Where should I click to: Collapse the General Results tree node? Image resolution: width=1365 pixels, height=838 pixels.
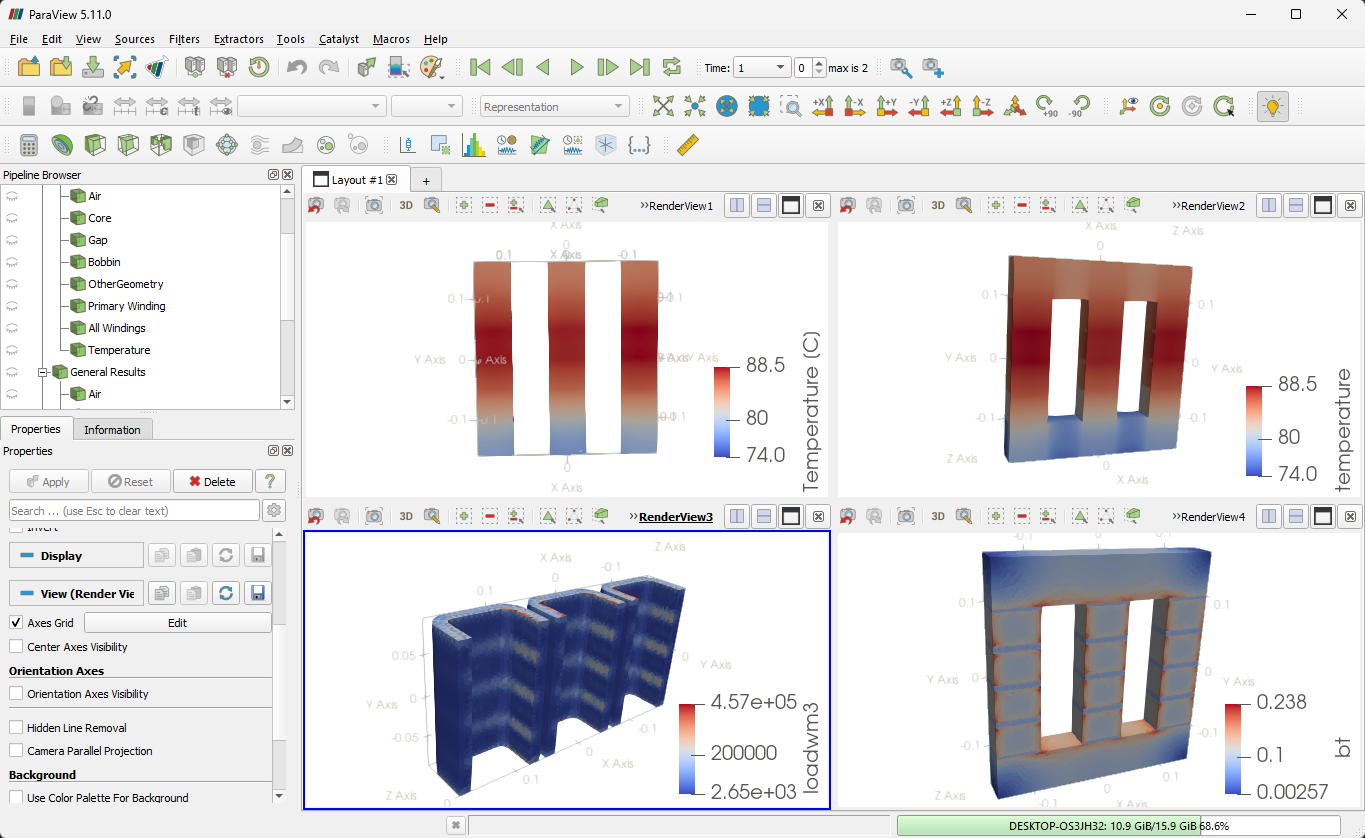click(44, 372)
